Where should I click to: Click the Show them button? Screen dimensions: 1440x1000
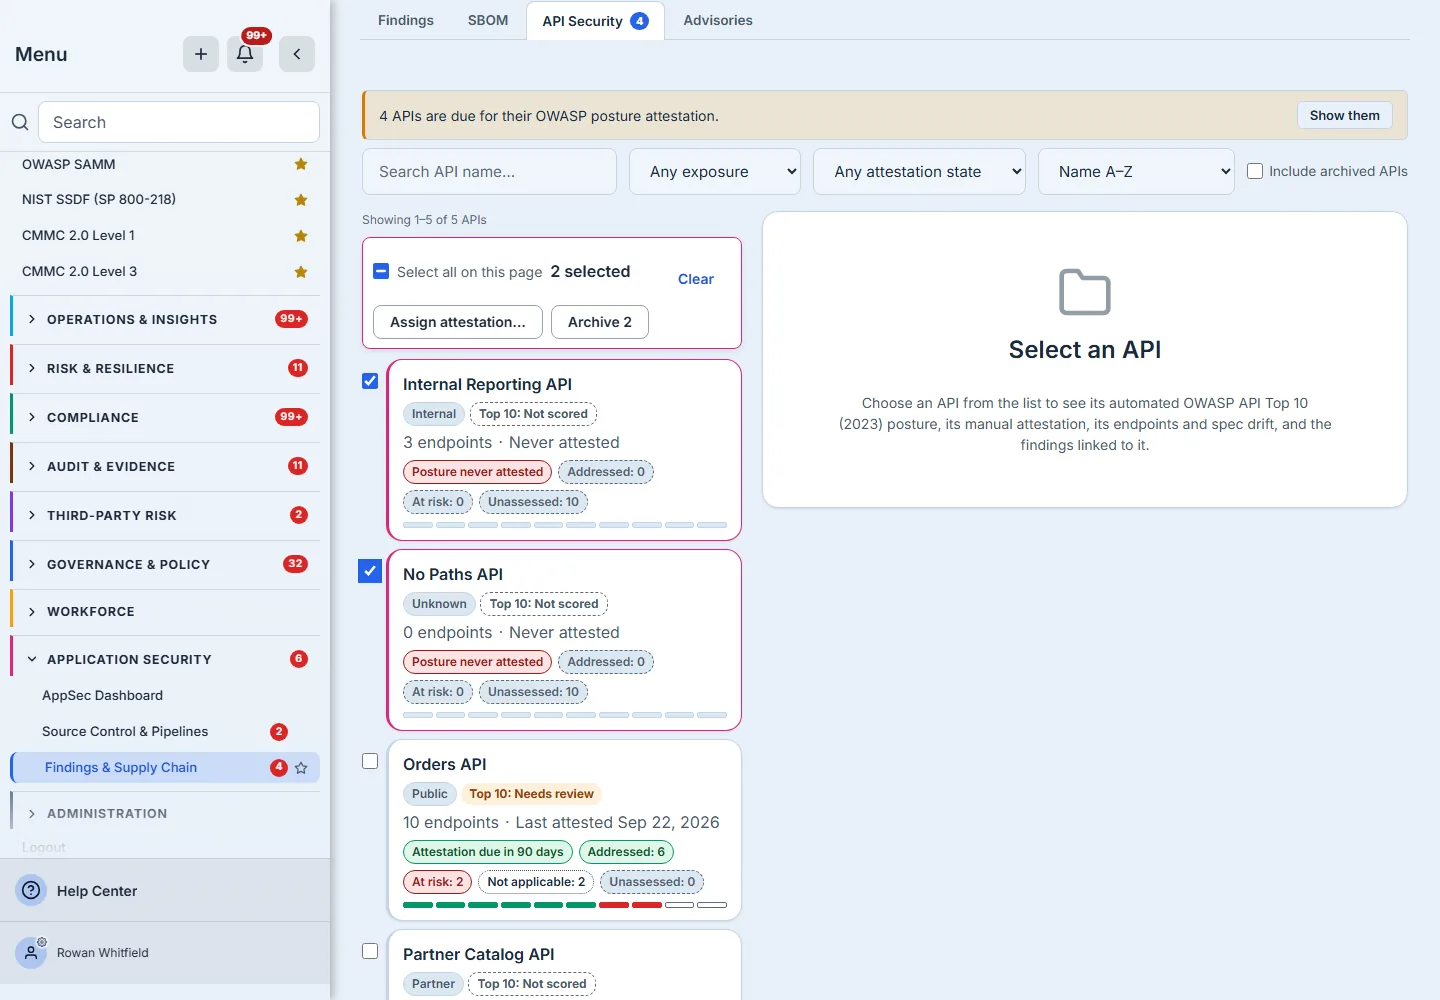(1344, 115)
